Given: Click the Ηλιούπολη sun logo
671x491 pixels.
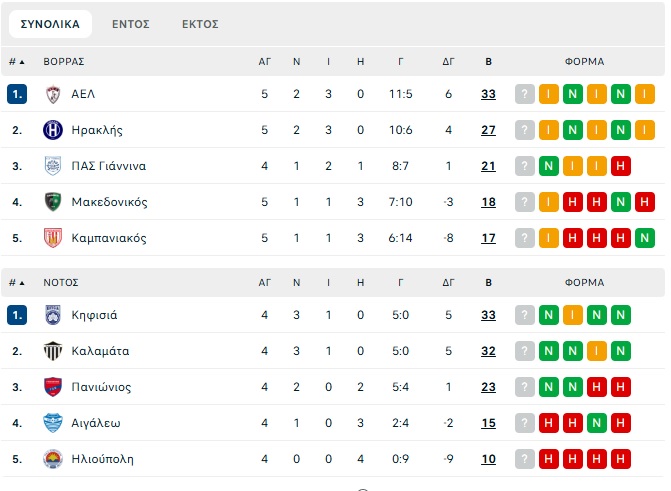Looking at the screenshot, I should pyautogui.click(x=53, y=459).
